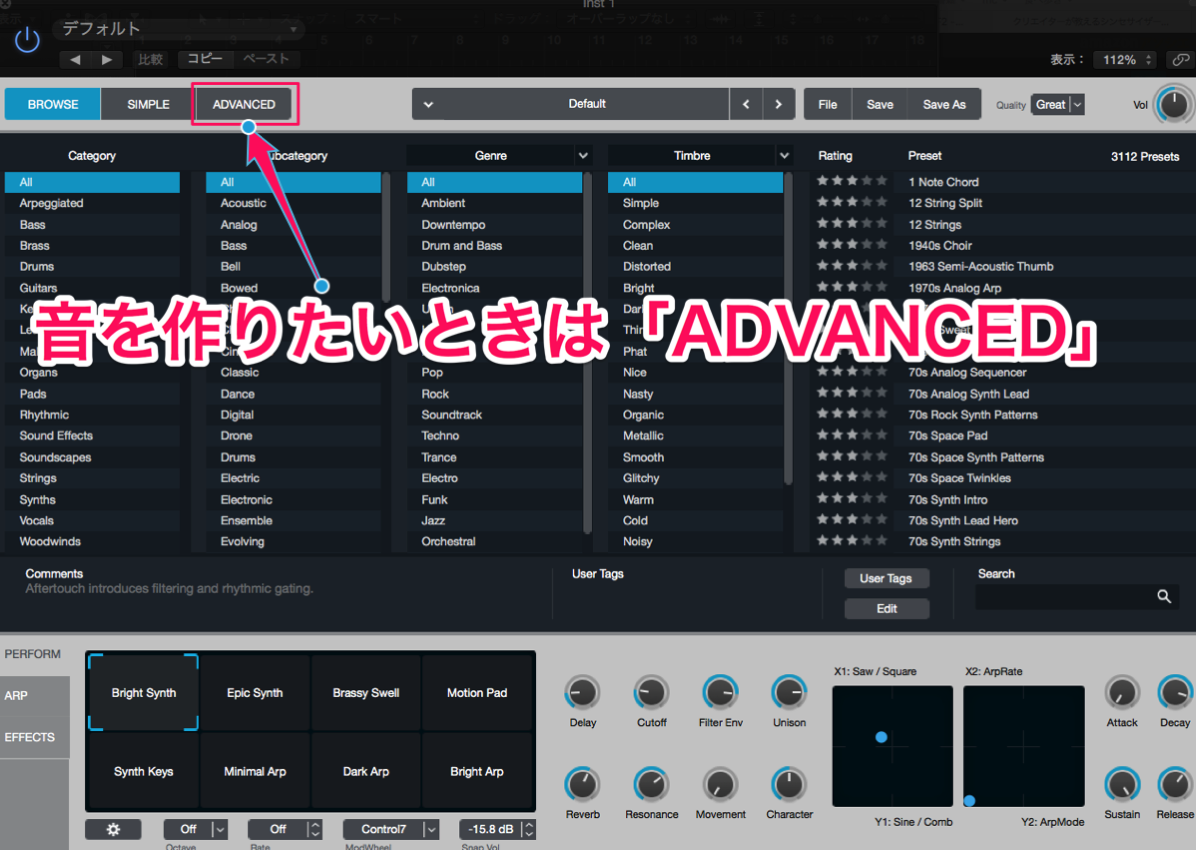The width and height of the screenshot is (1196, 850).
Task: Select Distorted in the Timbre list
Action: [695, 266]
